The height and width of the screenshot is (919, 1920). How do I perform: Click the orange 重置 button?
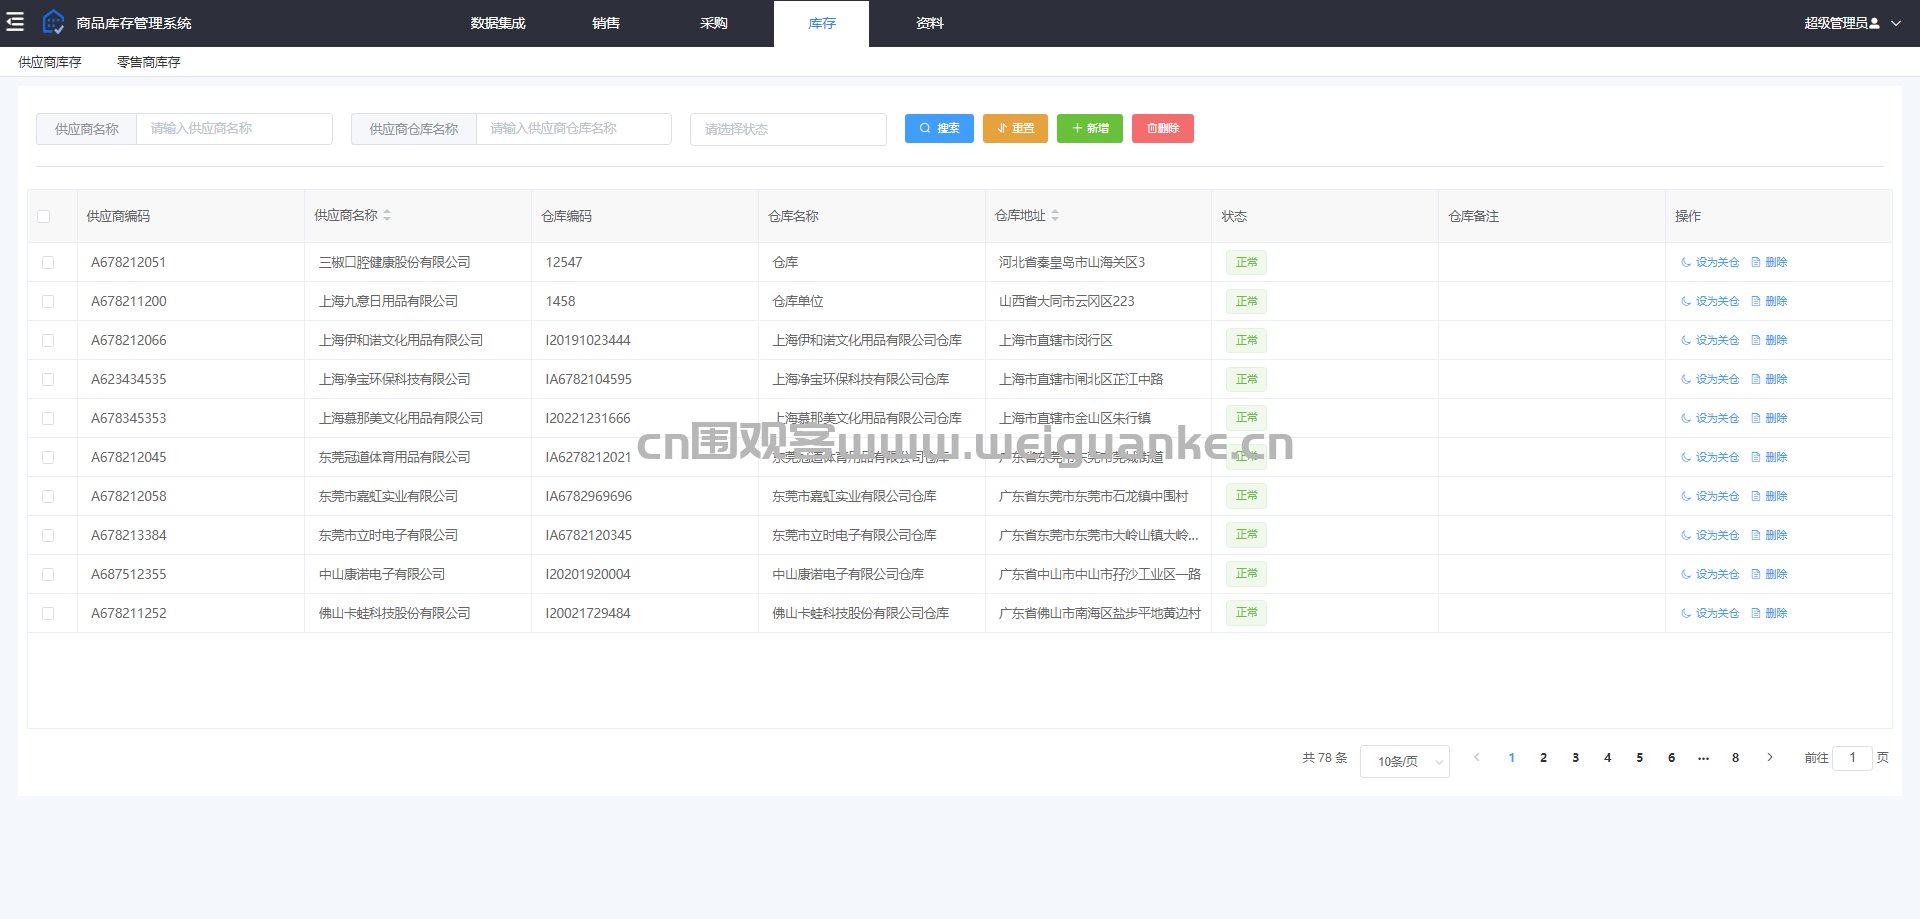tap(1015, 128)
